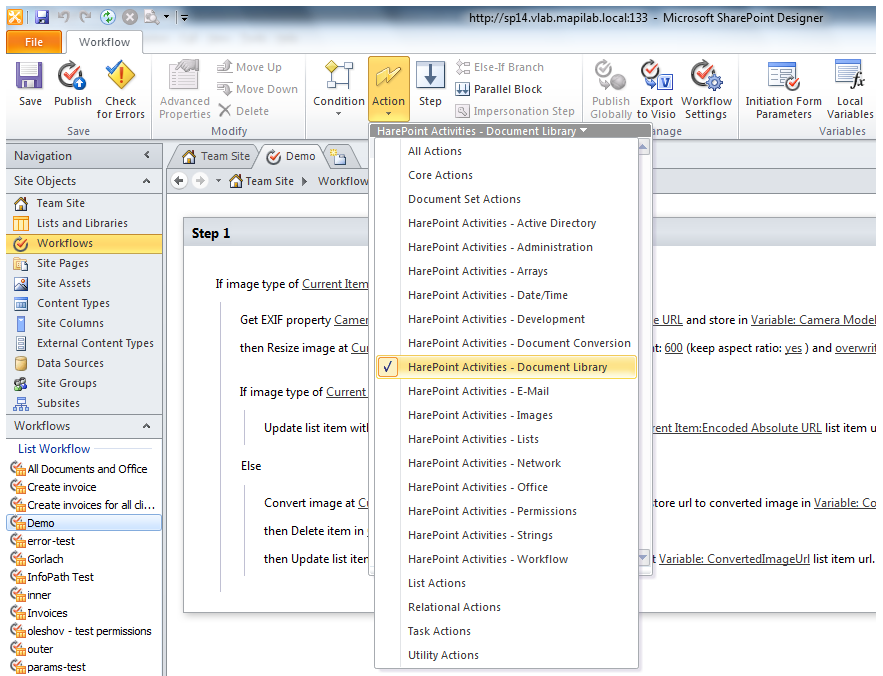Expand the Action dropdown arrow
Image resolution: width=883 pixels, height=676 pixels.
[388, 114]
